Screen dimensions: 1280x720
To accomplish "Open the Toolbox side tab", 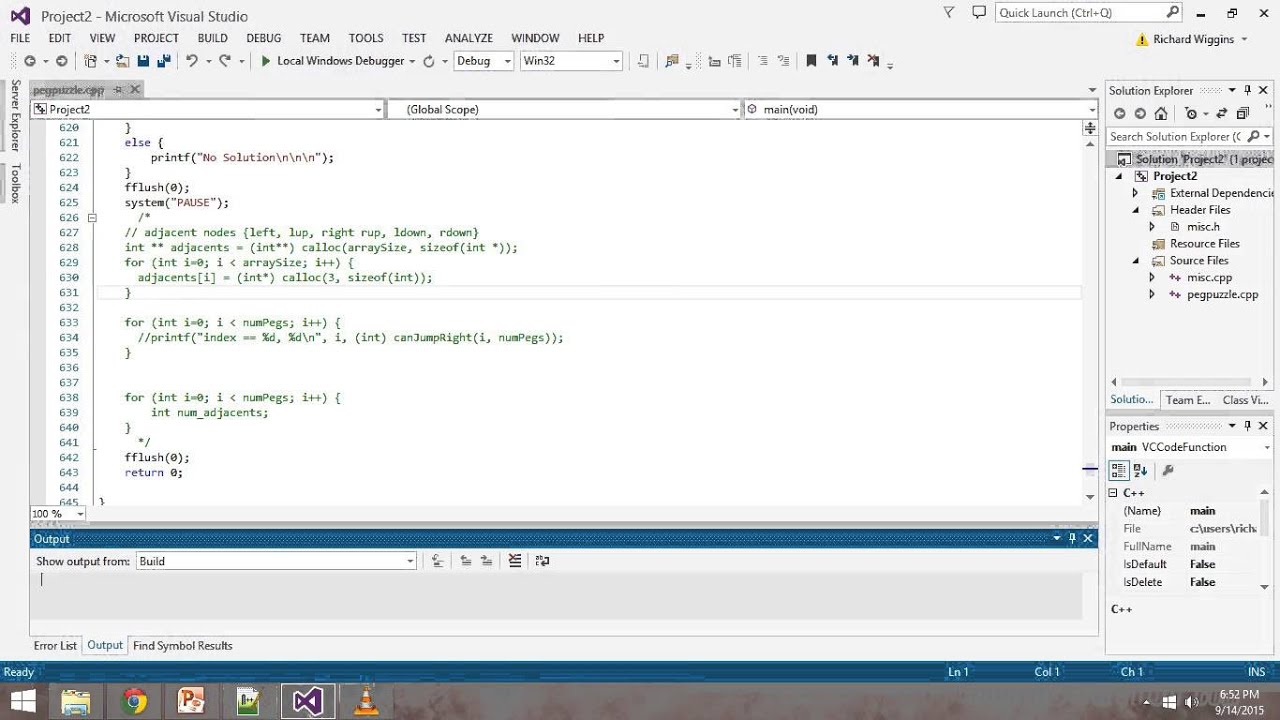I will coord(15,184).
